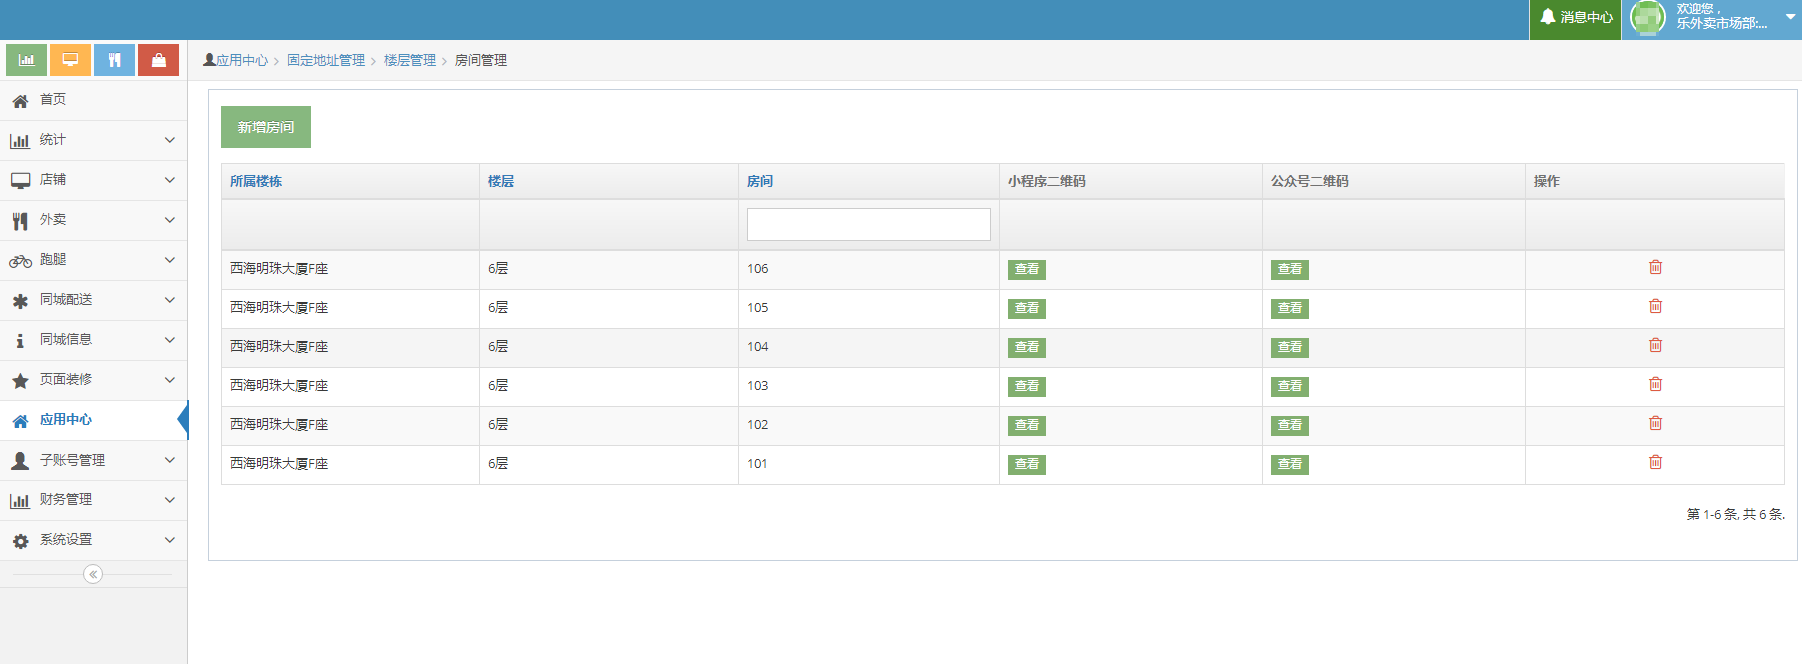Image resolution: width=1802 pixels, height=664 pixels.
Task: Click the green statistics chart shortcut icon
Action: pos(26,60)
